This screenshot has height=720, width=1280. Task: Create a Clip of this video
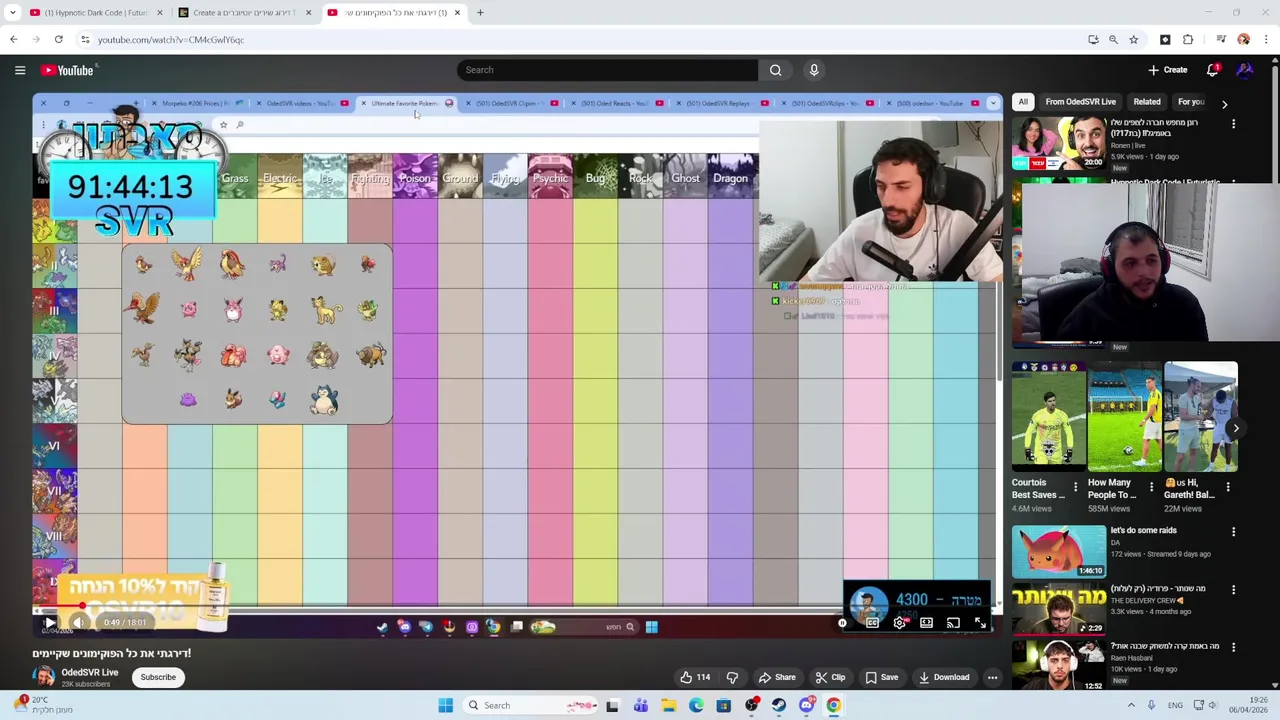click(x=830, y=677)
